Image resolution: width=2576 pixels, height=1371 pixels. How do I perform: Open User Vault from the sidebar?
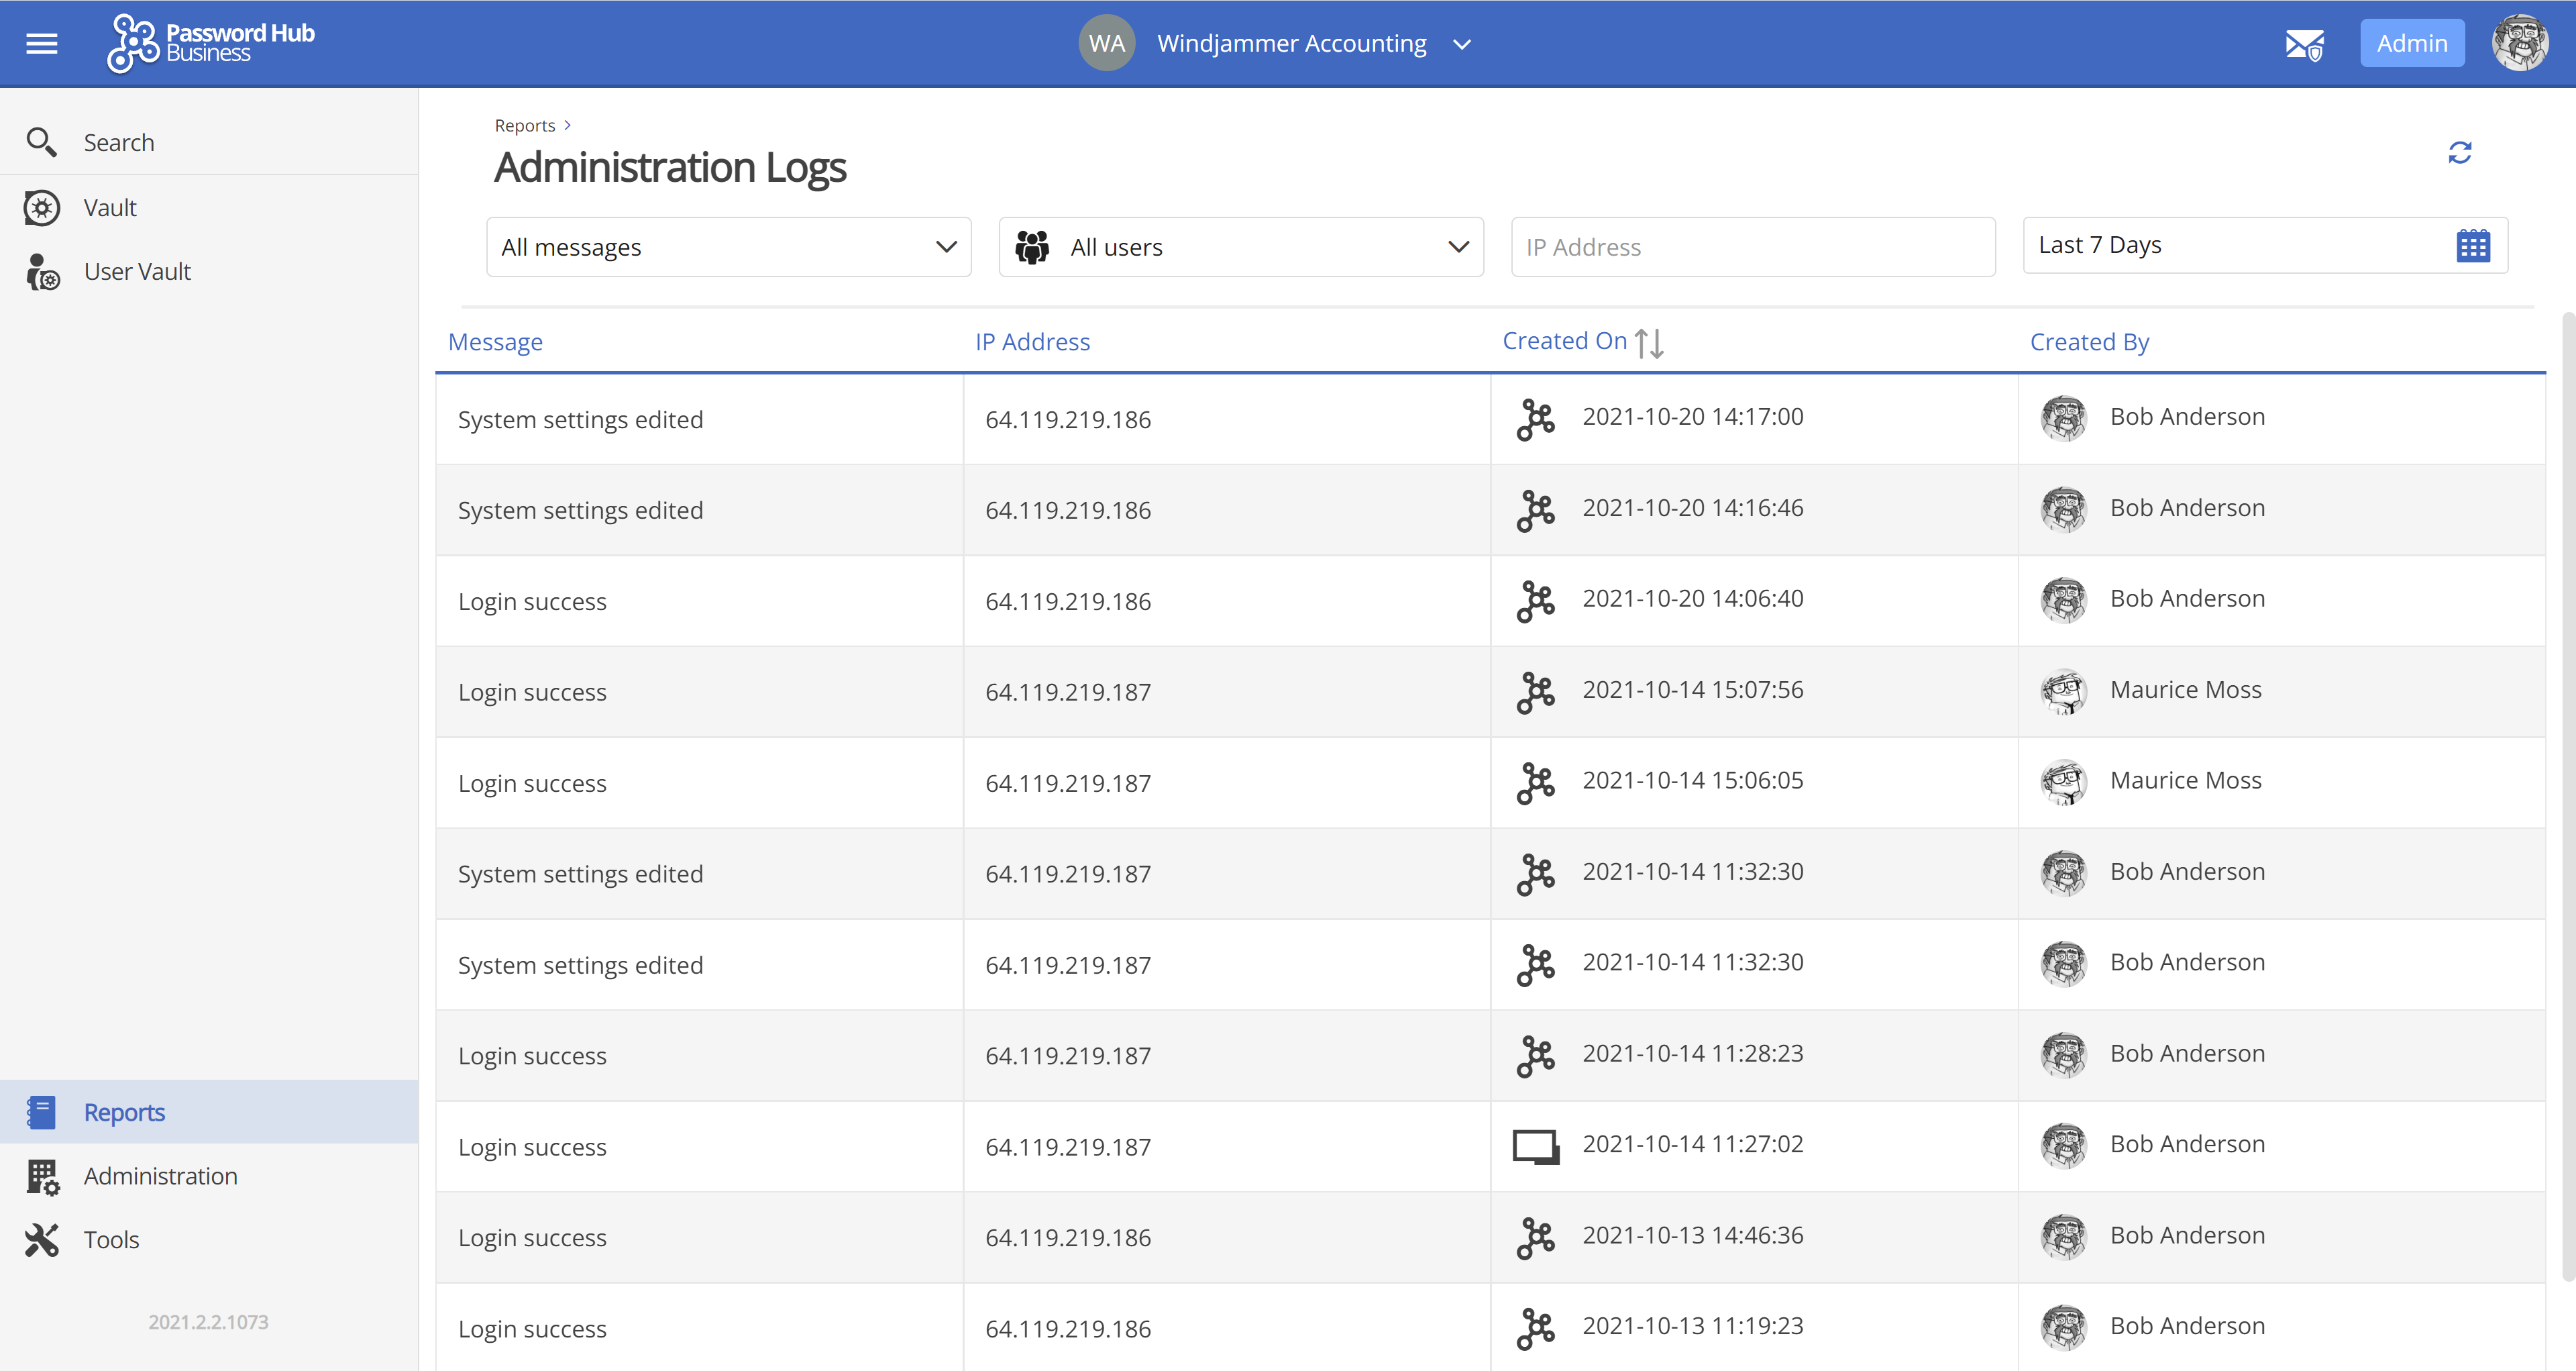[209, 271]
